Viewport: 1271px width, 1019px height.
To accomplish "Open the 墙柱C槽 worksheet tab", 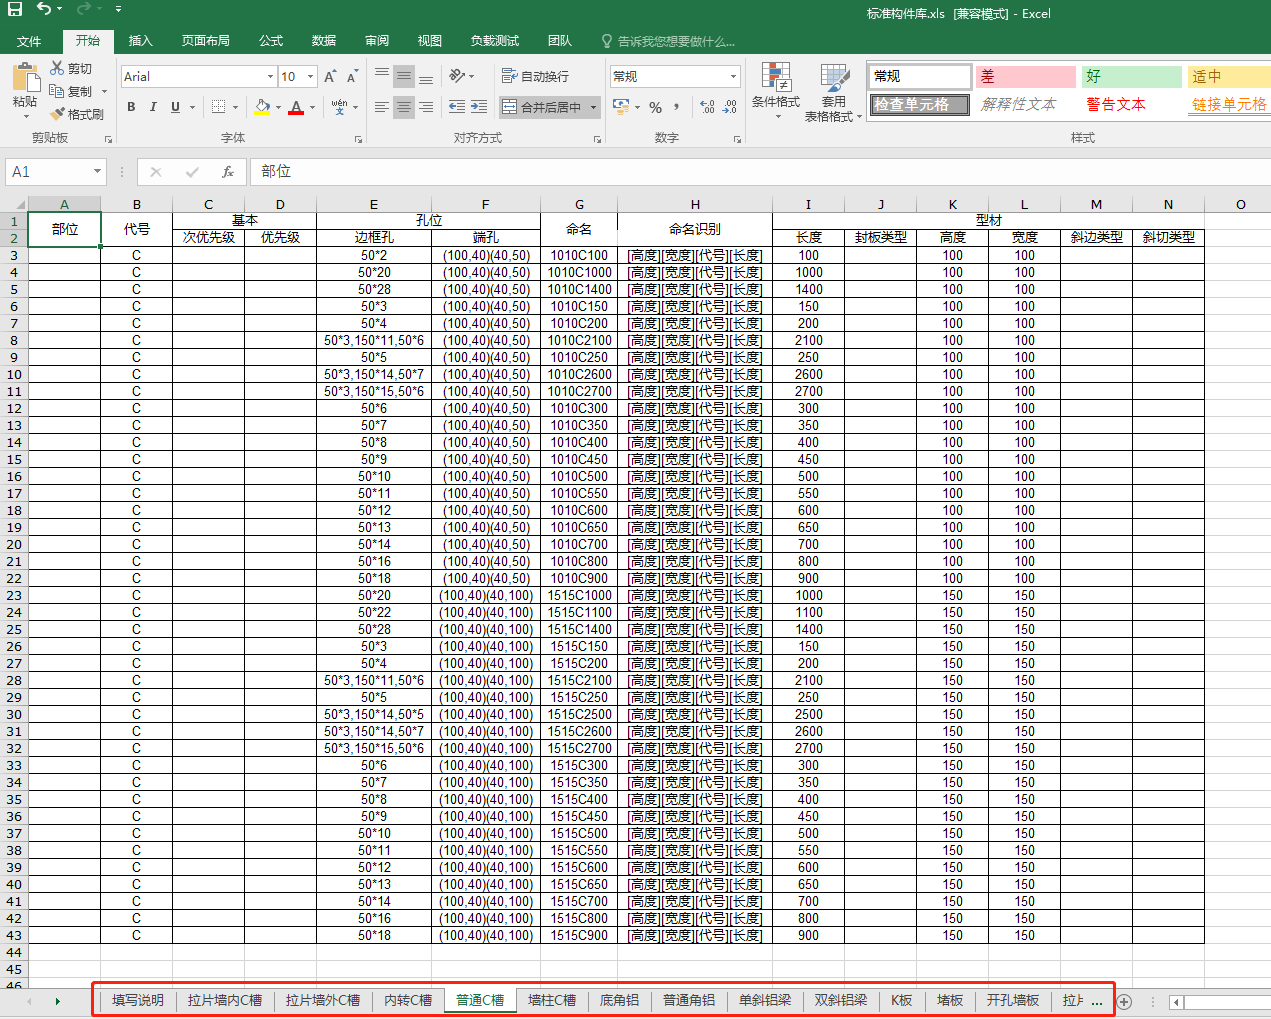I will [x=552, y=1000].
